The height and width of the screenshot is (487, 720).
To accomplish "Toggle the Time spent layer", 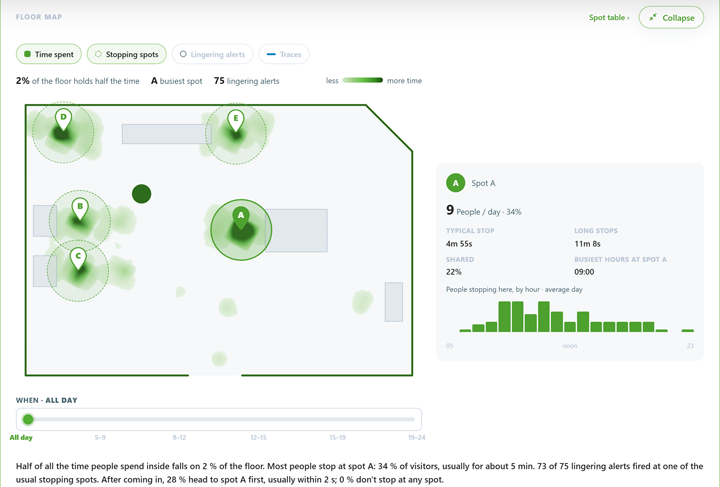I will (49, 54).
